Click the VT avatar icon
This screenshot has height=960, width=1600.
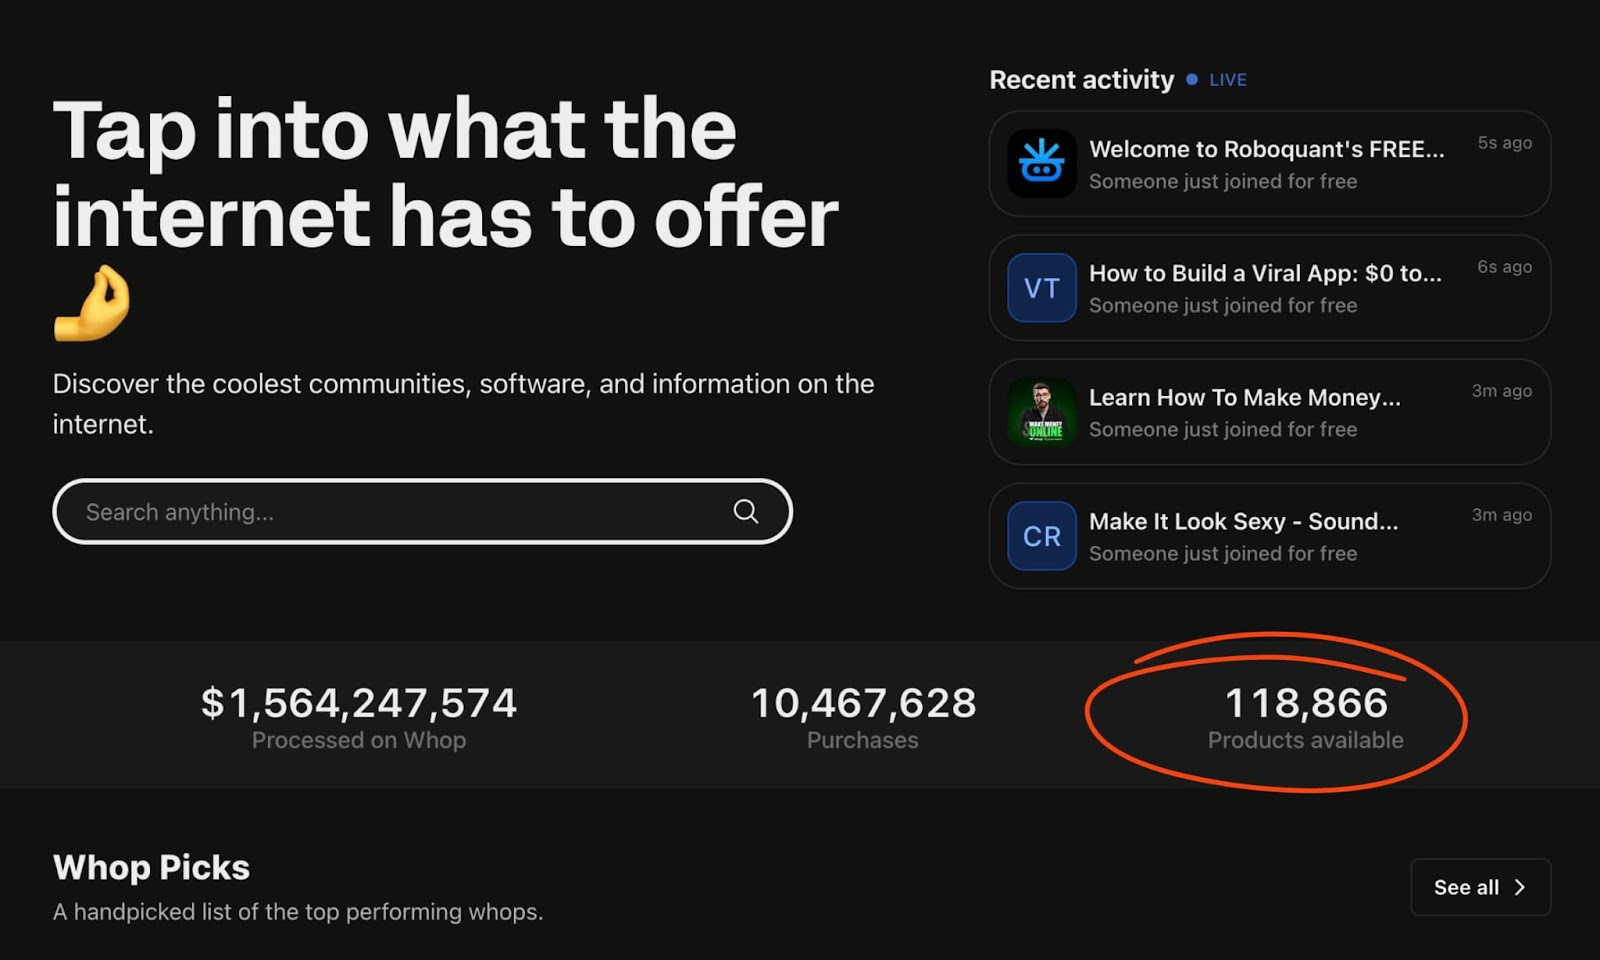tap(1042, 288)
